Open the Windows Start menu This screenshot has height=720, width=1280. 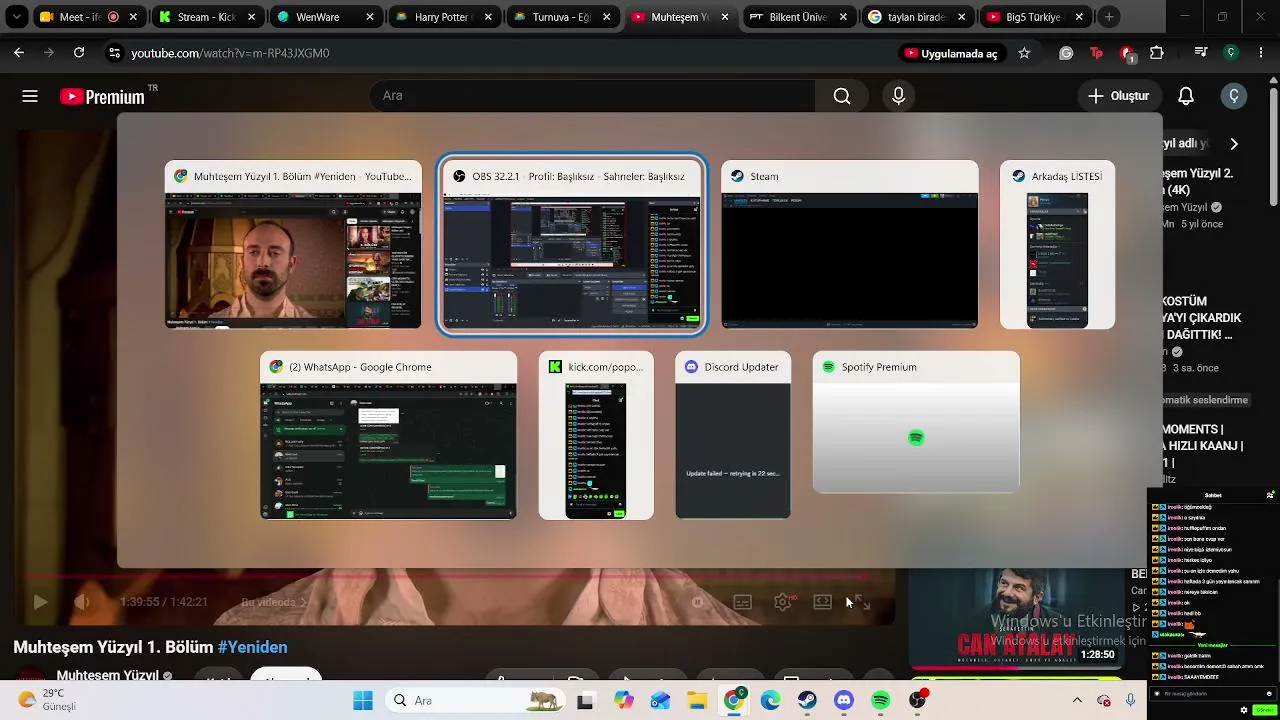click(x=363, y=701)
